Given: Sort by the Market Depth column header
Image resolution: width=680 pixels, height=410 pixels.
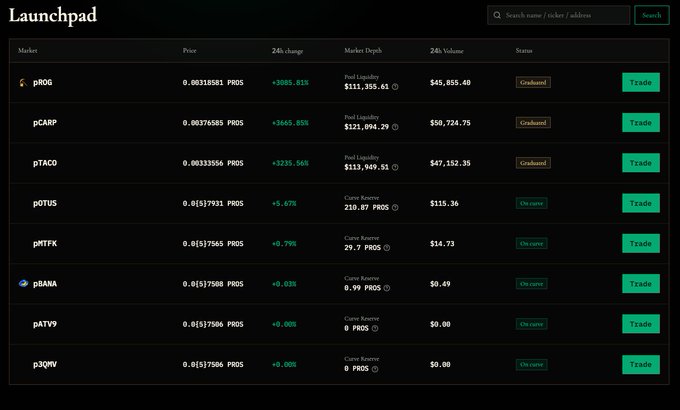Looking at the screenshot, I should click(x=363, y=51).
